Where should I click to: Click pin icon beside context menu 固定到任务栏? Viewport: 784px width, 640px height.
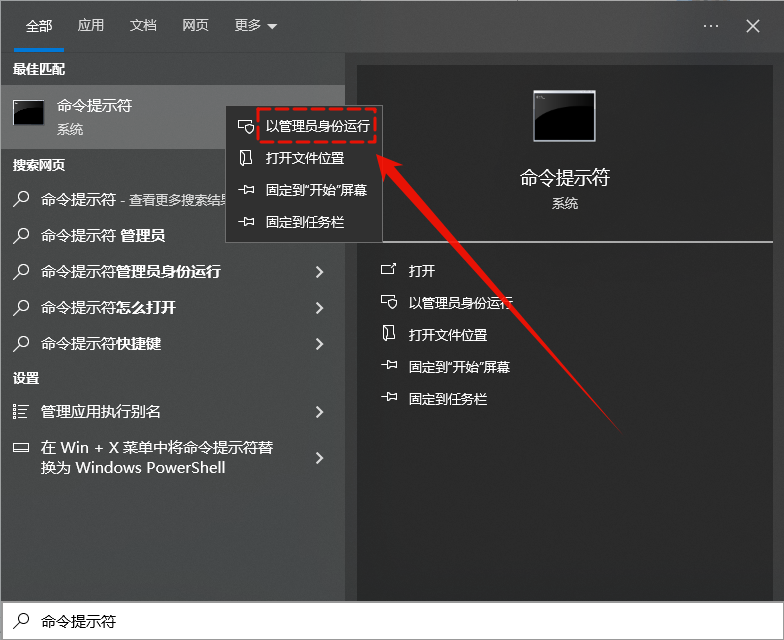(246, 222)
